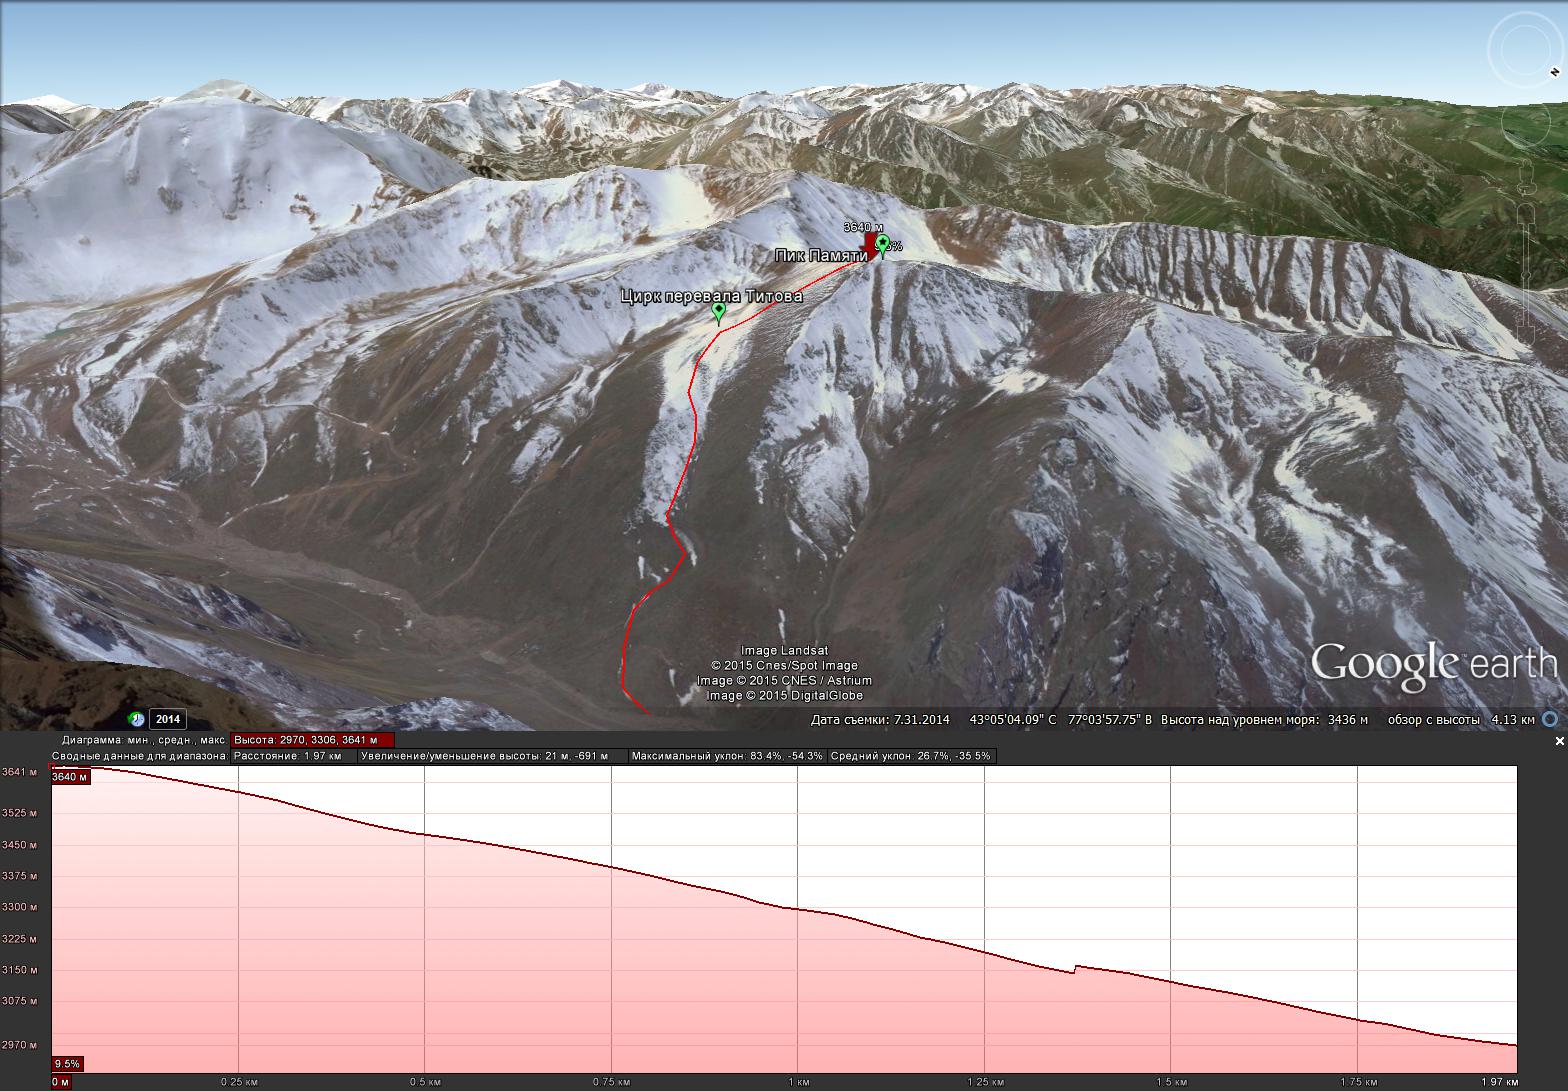Click the Цирк перевала Титова placemark pin
Screen dimensions: 1568x1091
pyautogui.click(x=718, y=312)
